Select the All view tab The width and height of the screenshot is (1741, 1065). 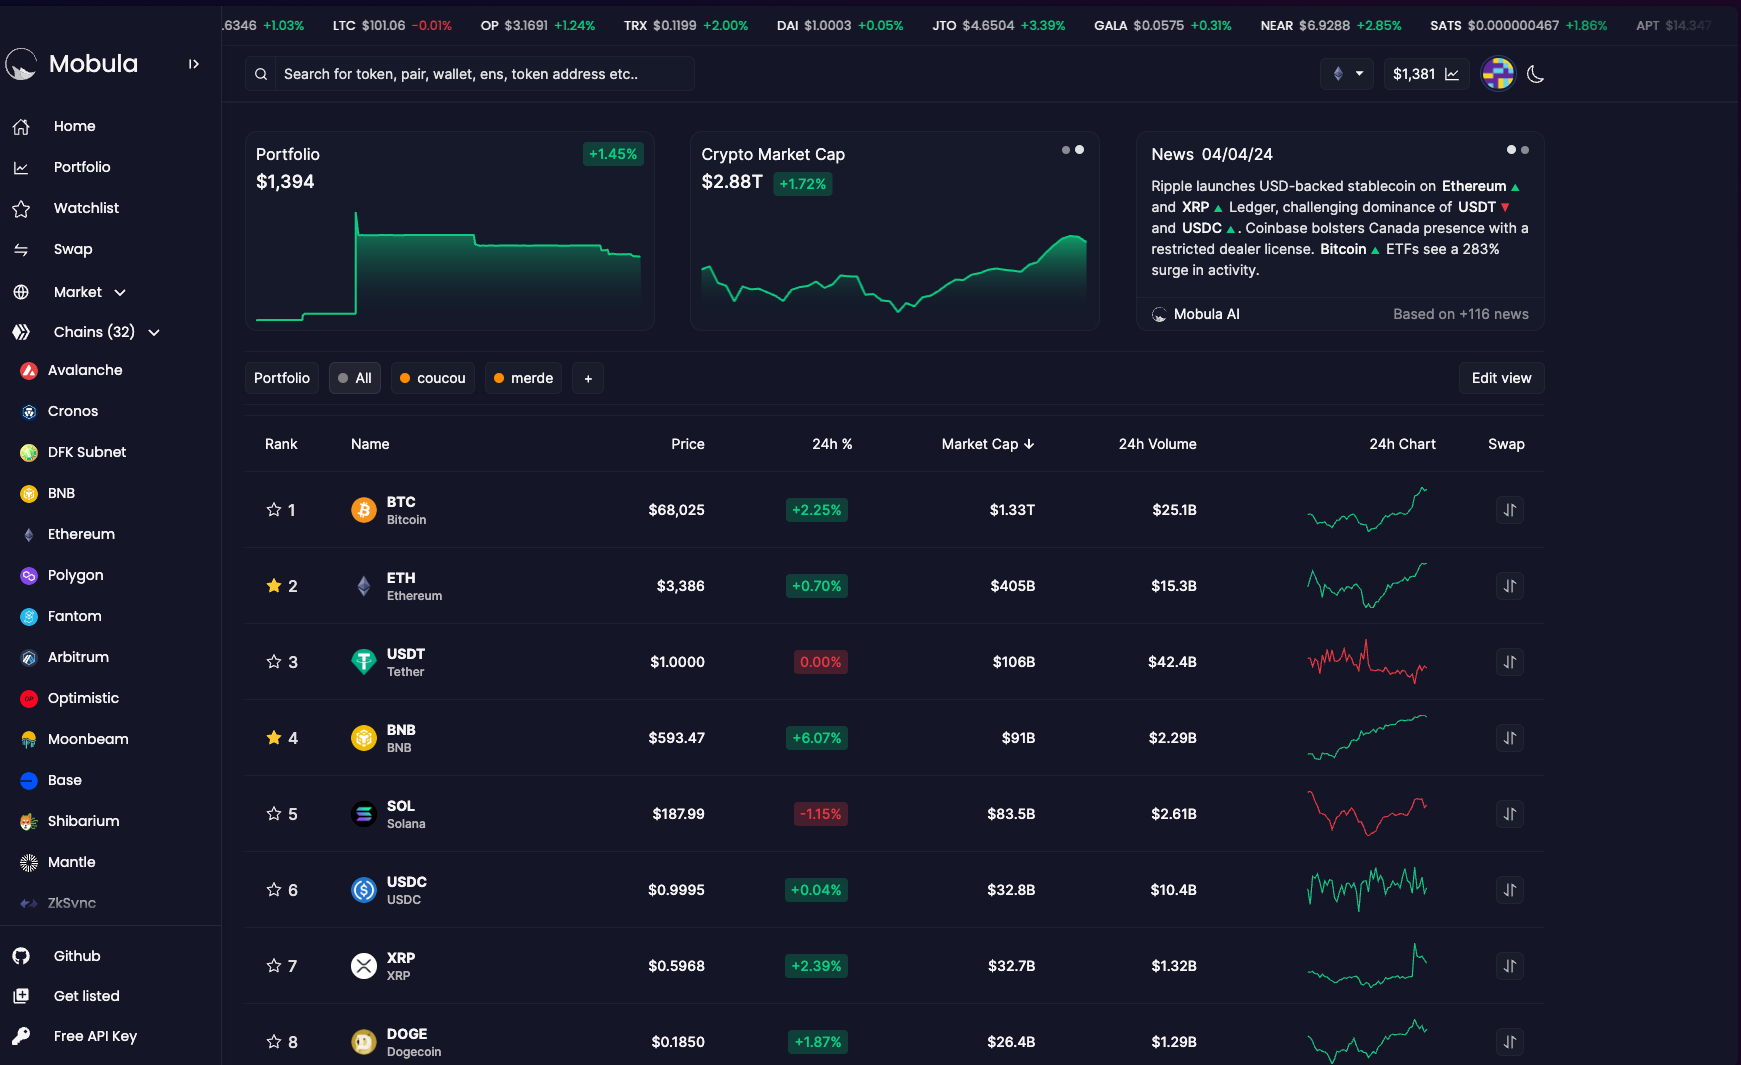[x=355, y=378]
